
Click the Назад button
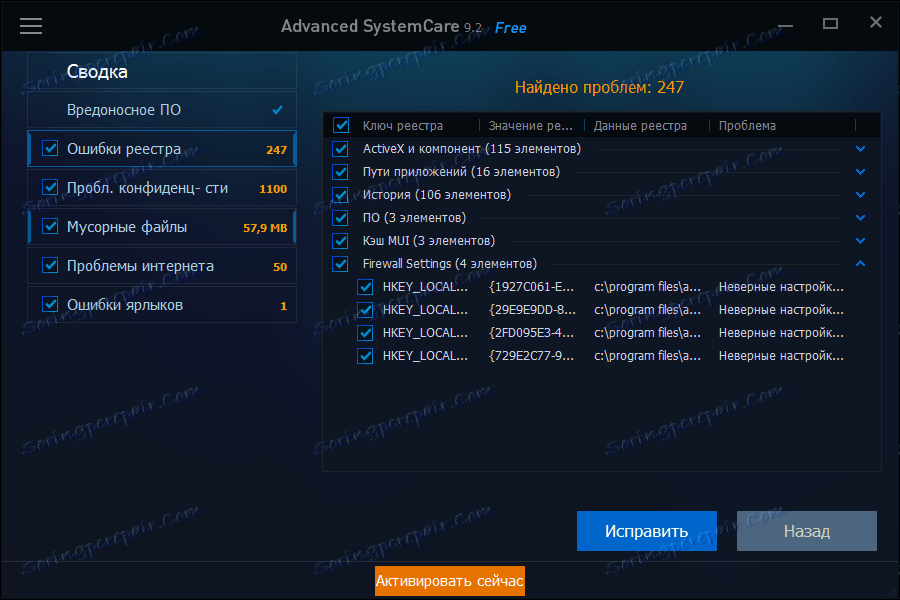(807, 531)
